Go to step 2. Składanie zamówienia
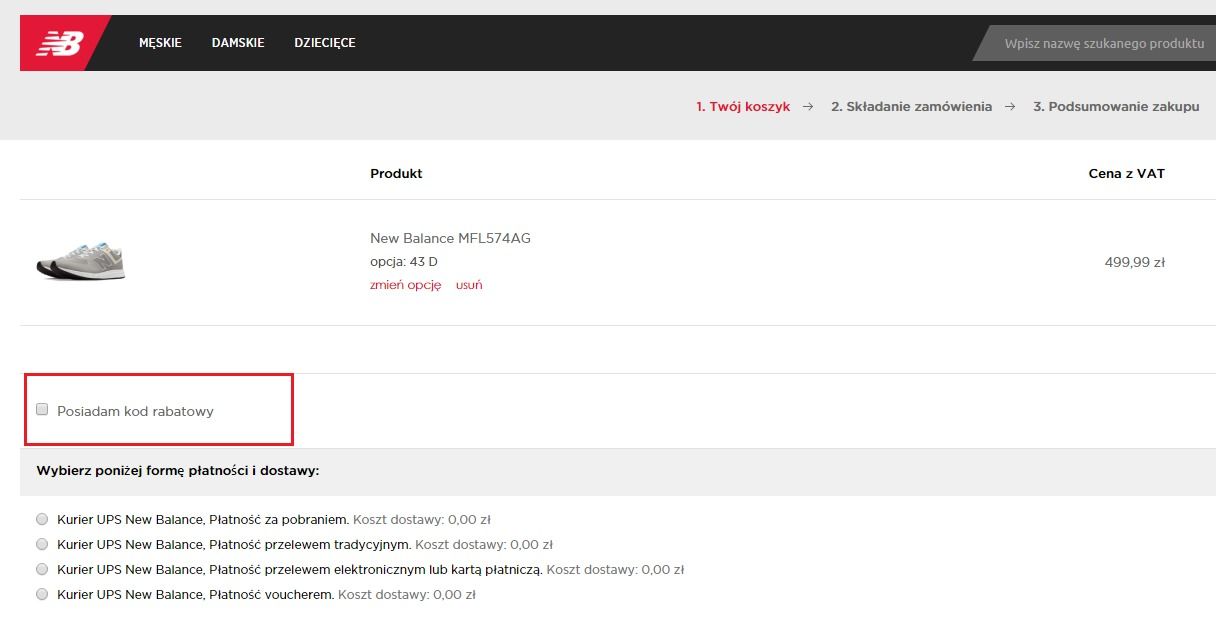This screenshot has width=1216, height=626. tap(911, 106)
